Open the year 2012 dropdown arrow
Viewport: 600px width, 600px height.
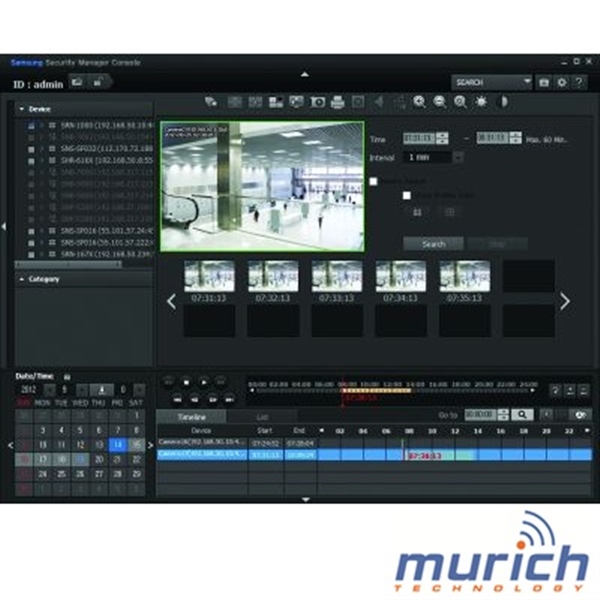(x=49, y=390)
